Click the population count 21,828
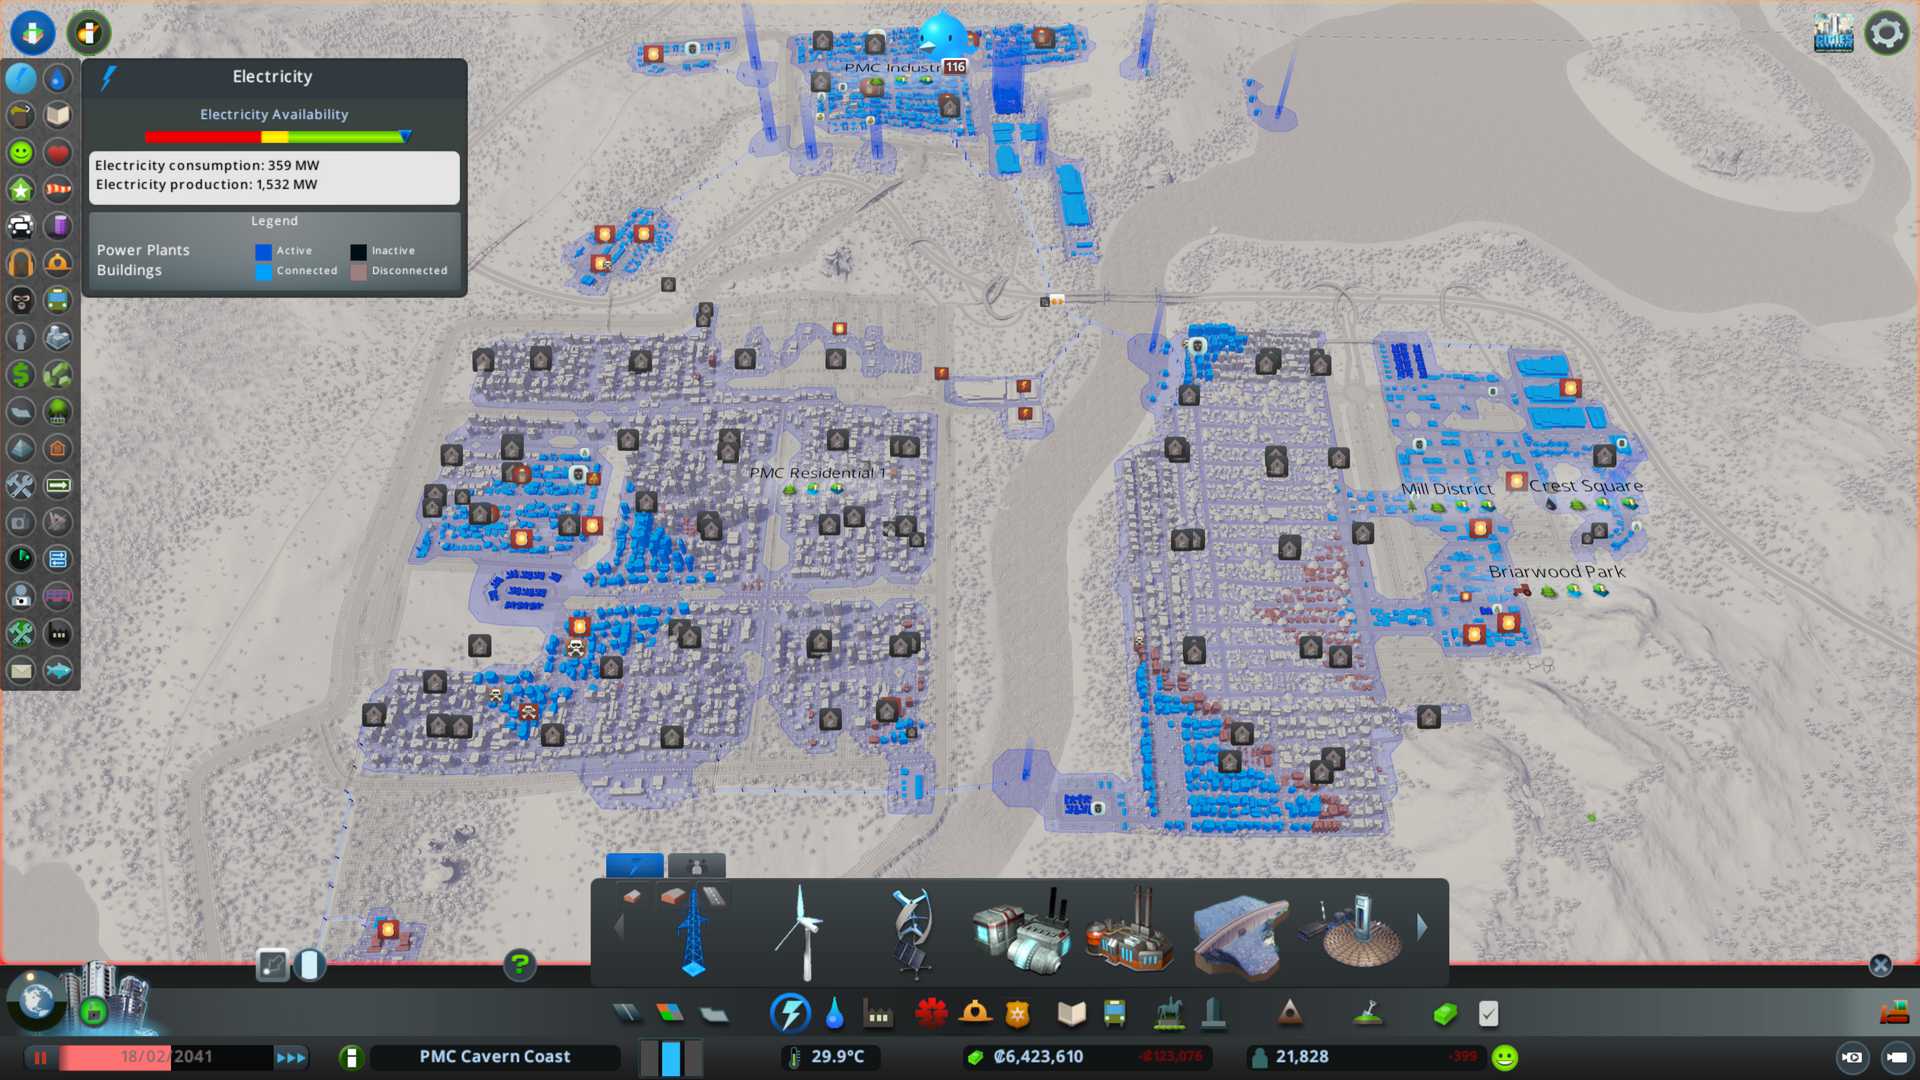Screen dimensions: 1920x1080 point(1301,1057)
